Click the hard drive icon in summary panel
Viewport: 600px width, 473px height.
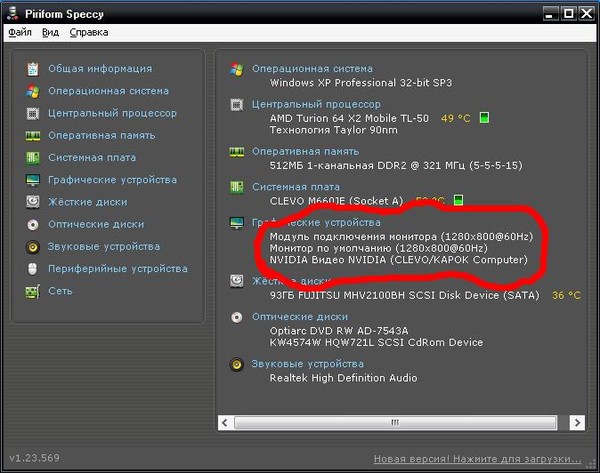click(236, 281)
